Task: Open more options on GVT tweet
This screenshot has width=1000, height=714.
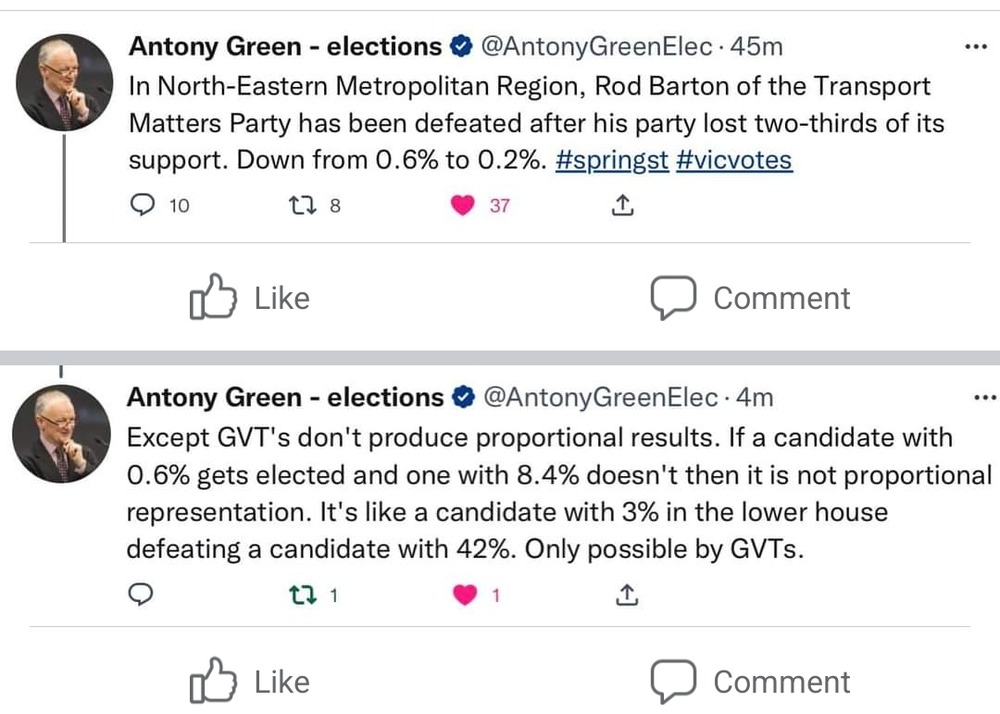Action: point(984,397)
